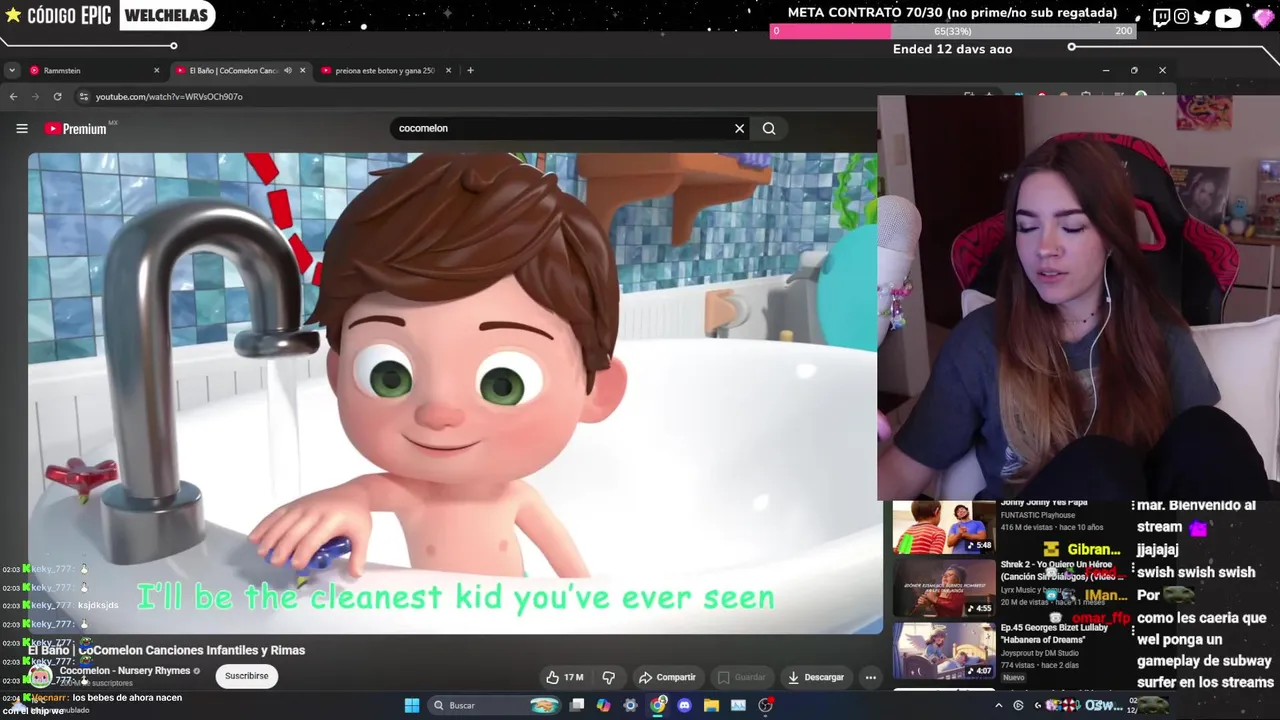The height and width of the screenshot is (720, 1280).
Task: Open the Shrek 2 video thumbnail
Action: [944, 588]
